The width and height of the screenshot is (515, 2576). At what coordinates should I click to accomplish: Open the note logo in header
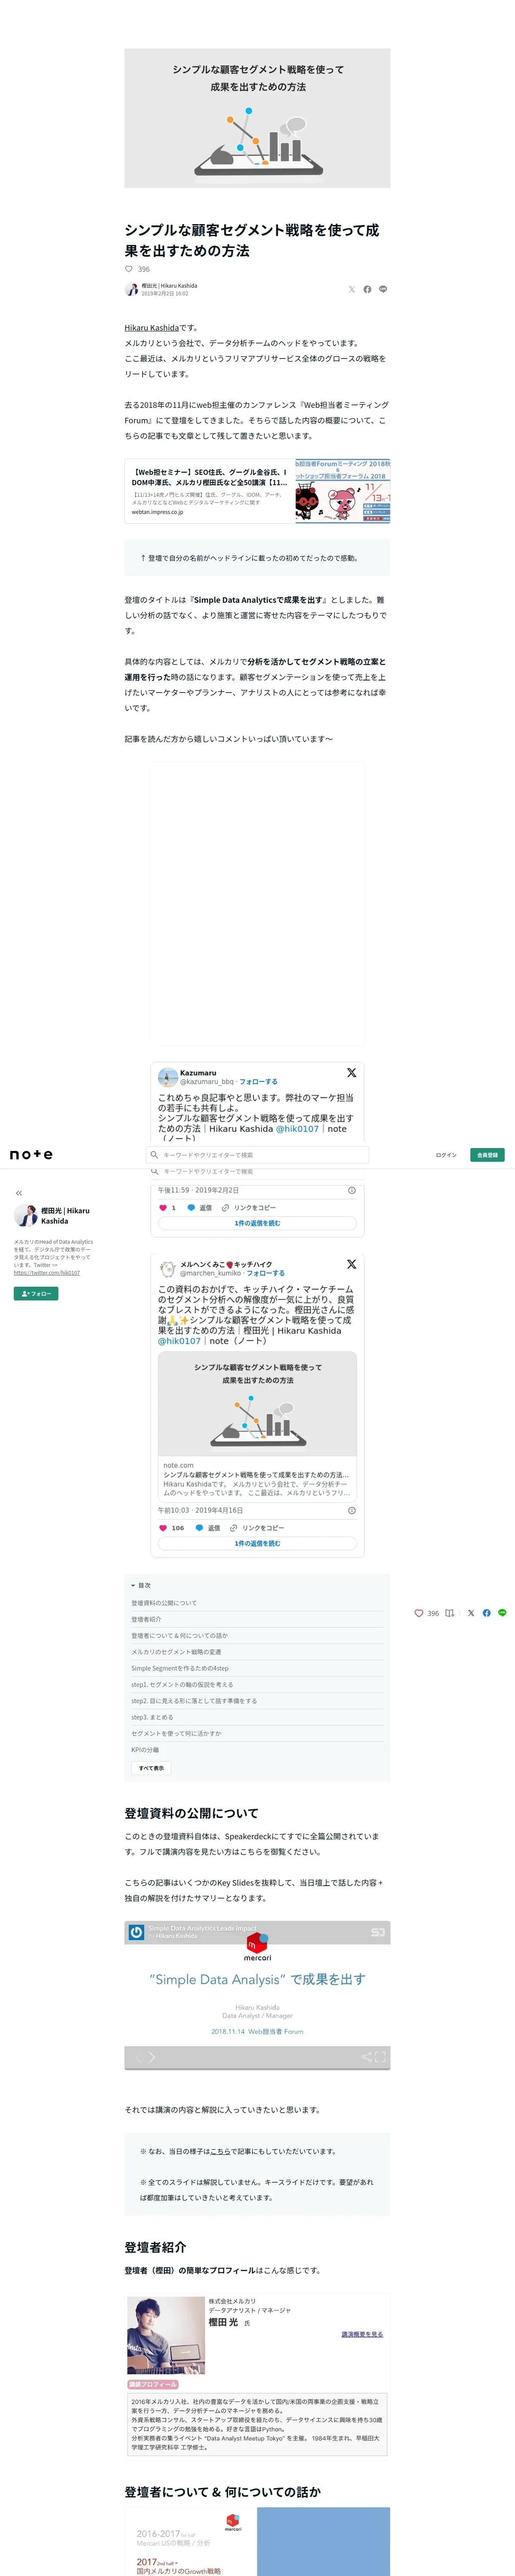tap(31, 1154)
